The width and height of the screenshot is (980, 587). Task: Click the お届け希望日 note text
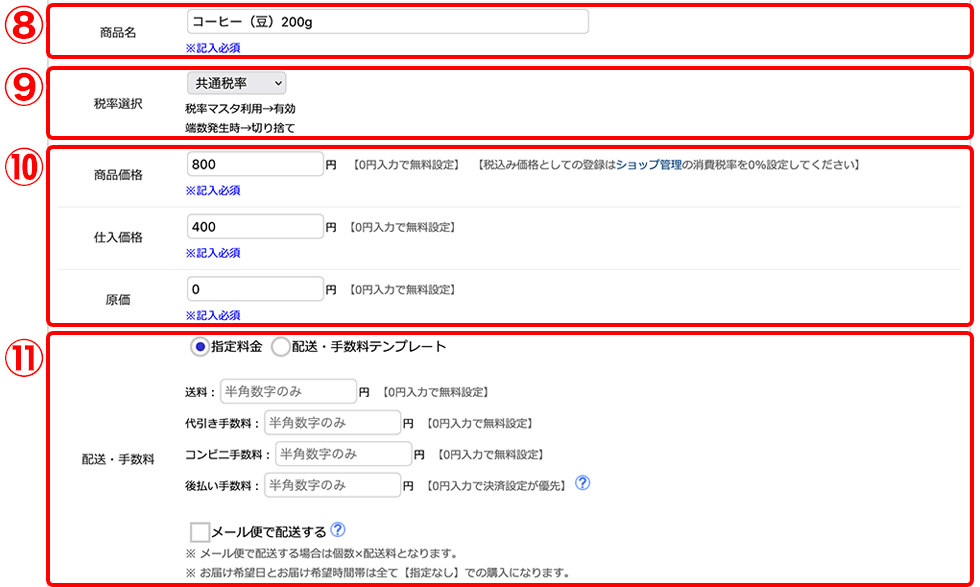click(x=378, y=573)
